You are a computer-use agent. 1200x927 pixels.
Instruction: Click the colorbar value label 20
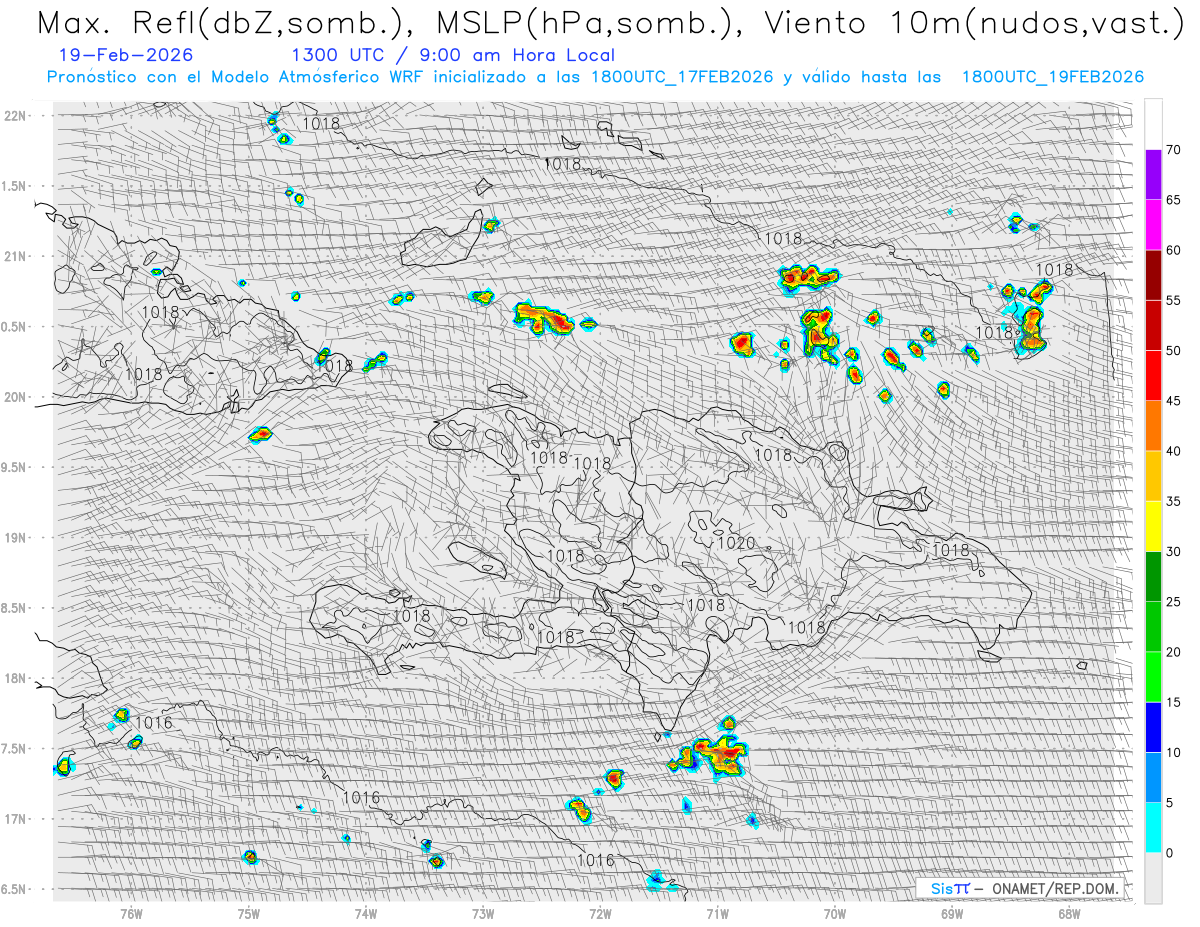pyautogui.click(x=1173, y=652)
